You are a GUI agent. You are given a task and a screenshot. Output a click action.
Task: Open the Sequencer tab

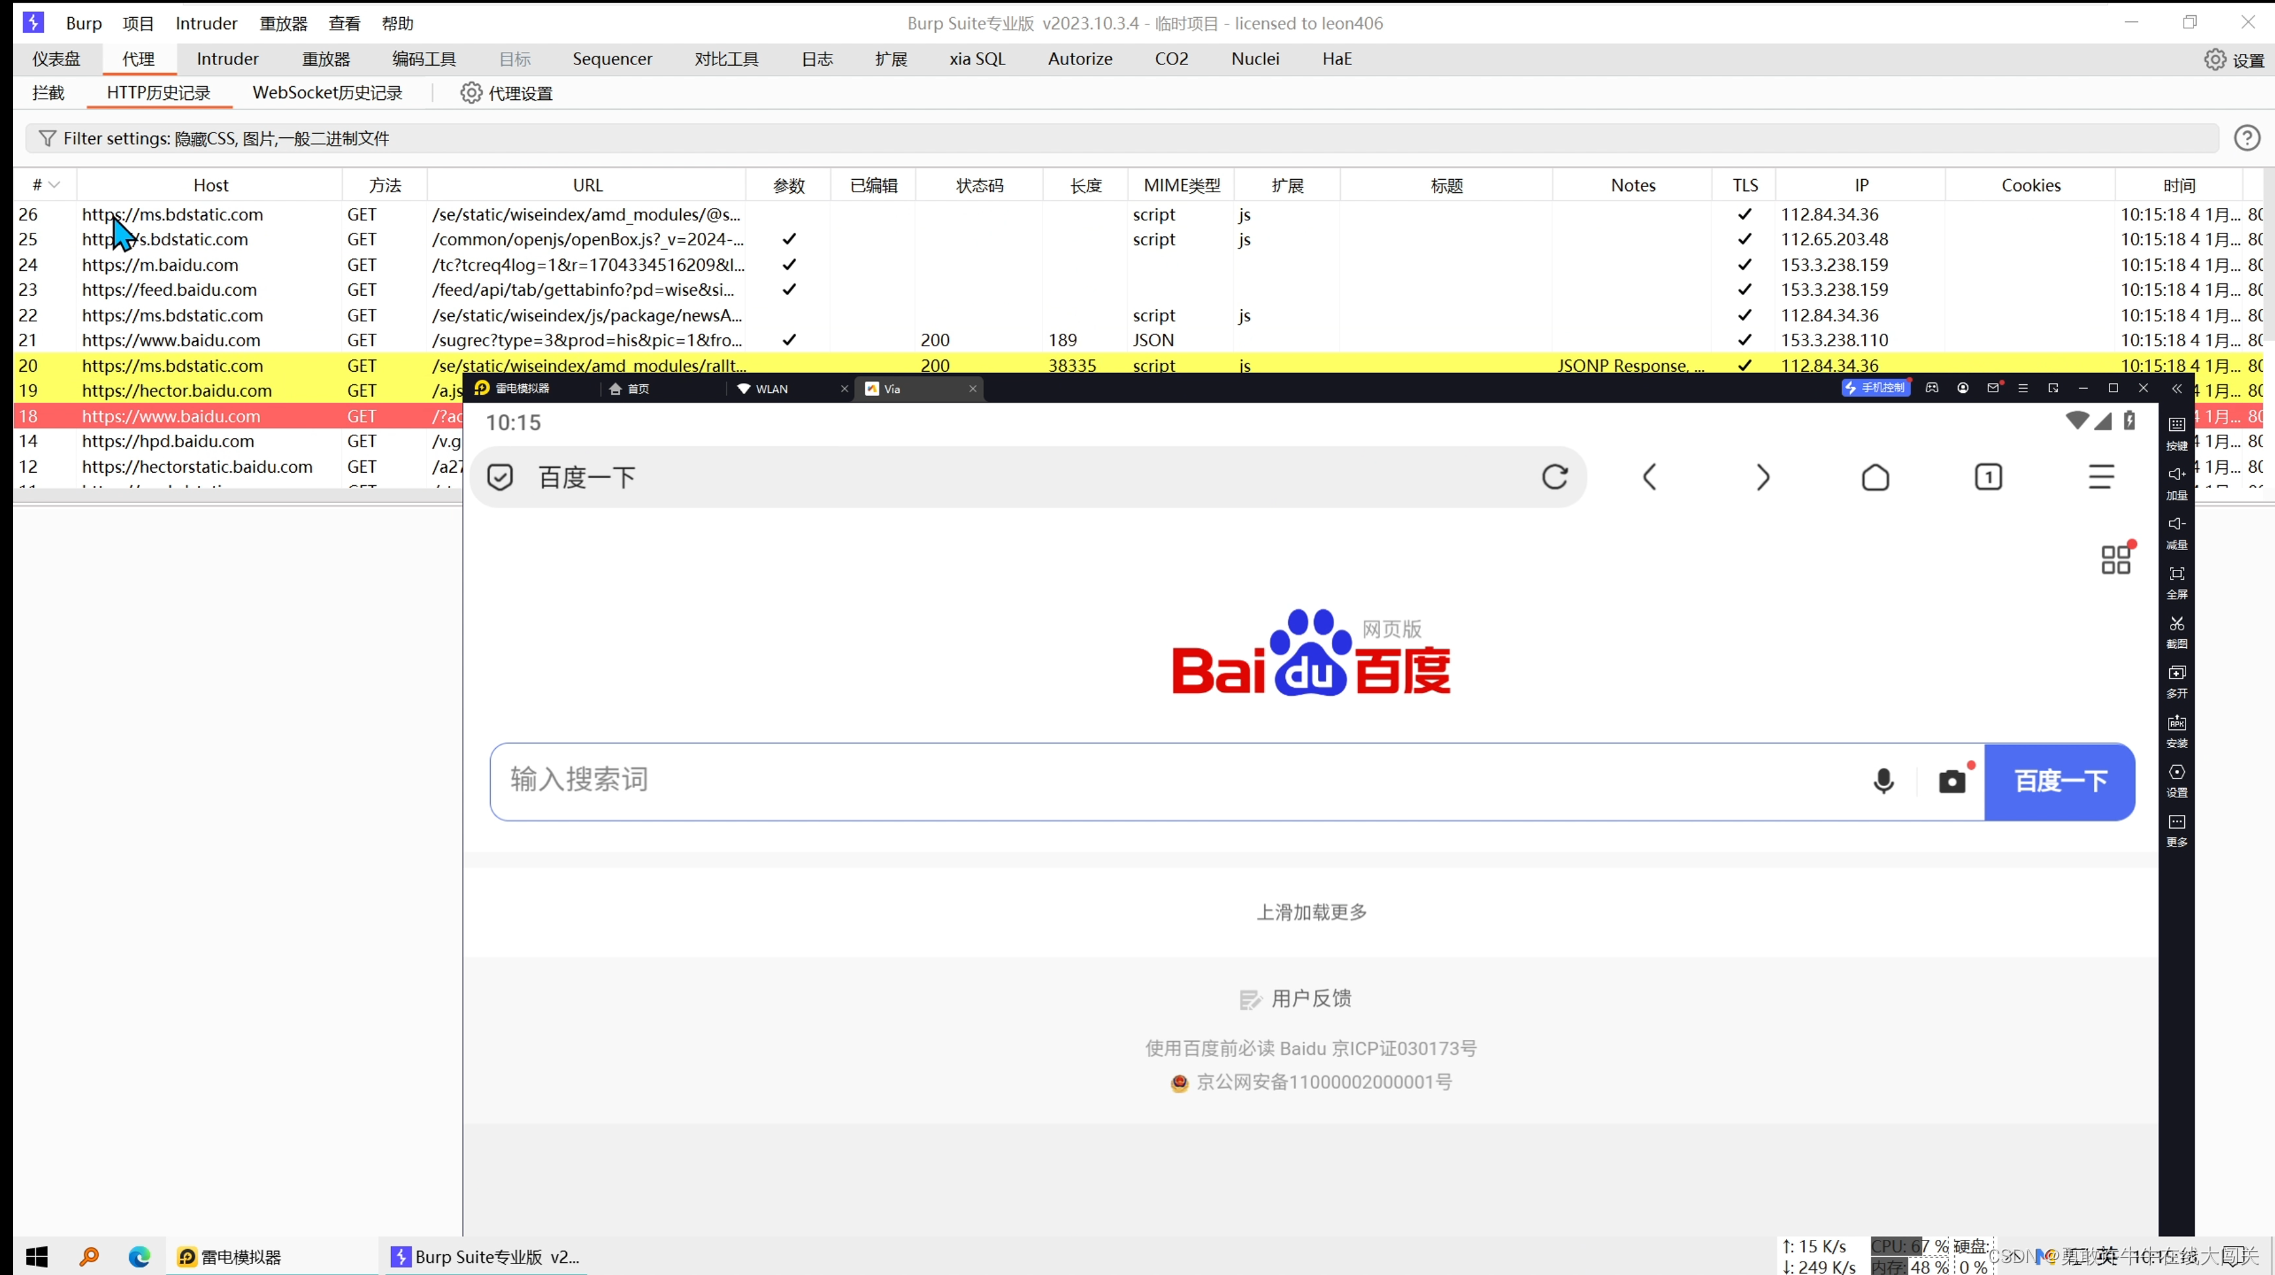612,59
